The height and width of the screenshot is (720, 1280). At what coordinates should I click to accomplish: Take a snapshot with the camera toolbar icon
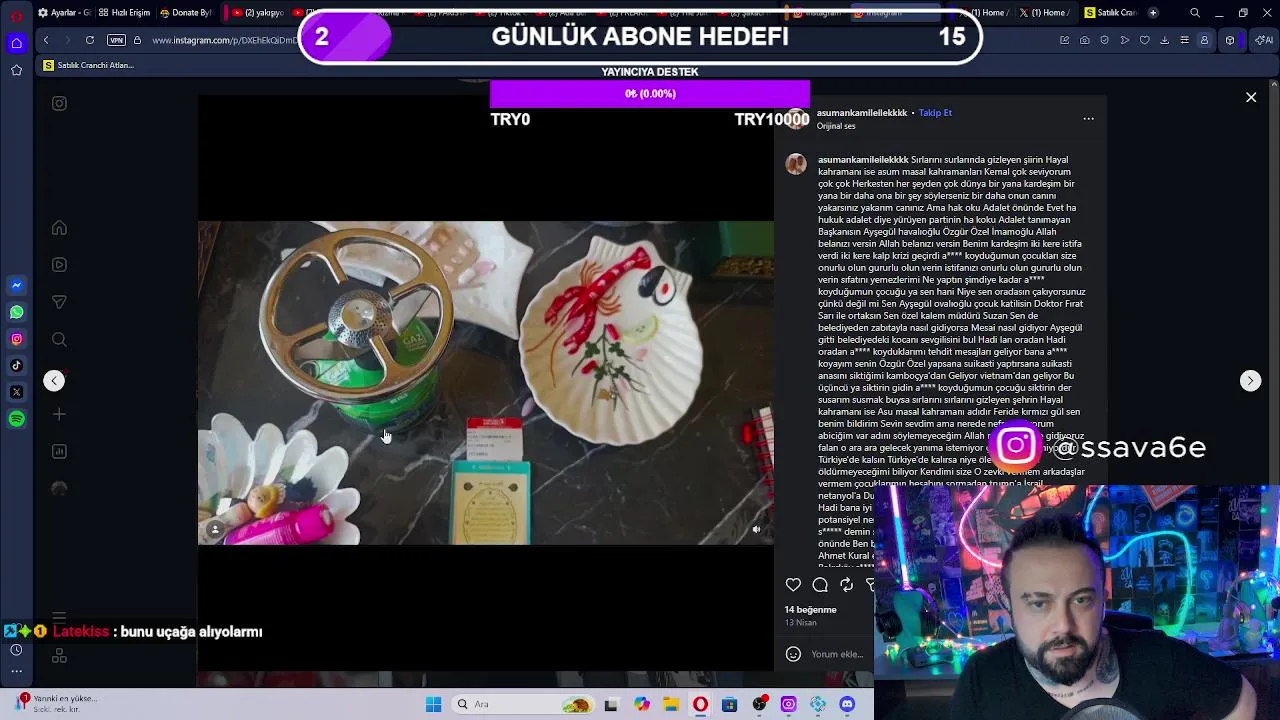tap(1085, 40)
